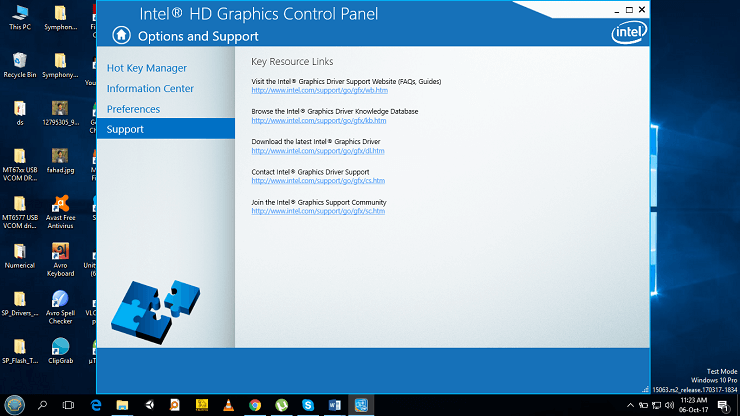
Task: Open the Start menu button
Action: coord(15,405)
